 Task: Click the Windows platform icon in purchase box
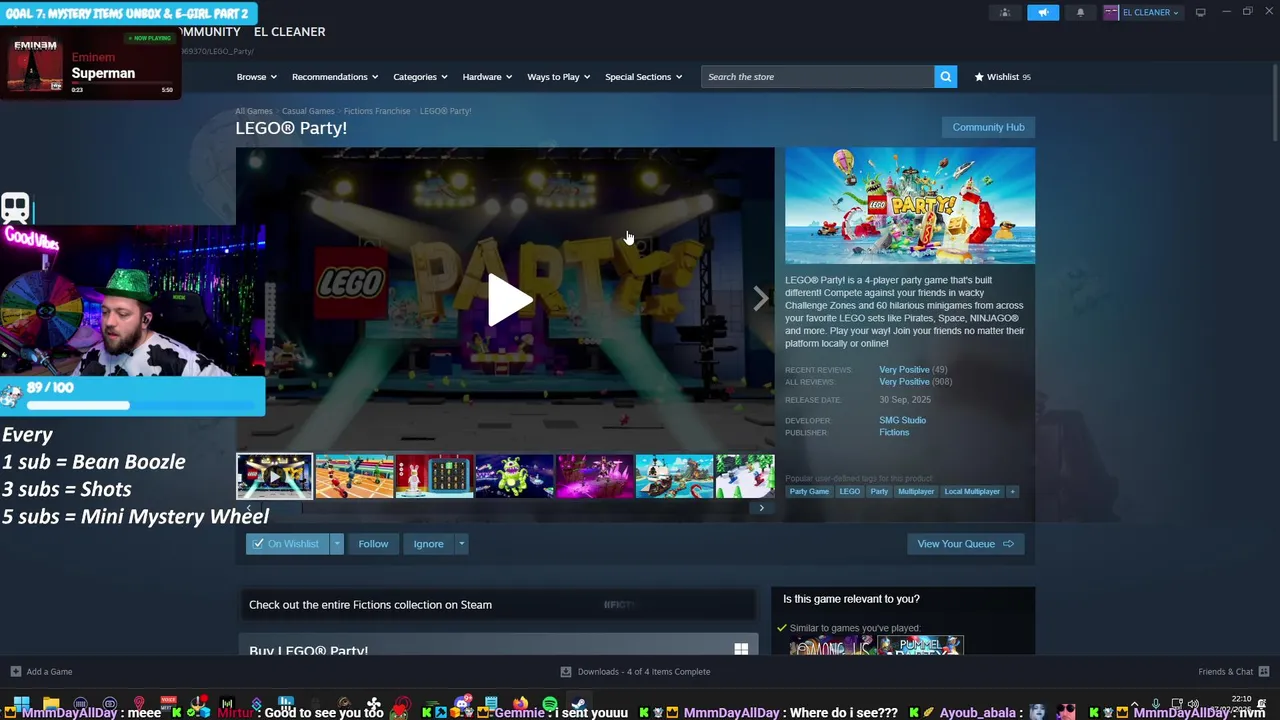741,649
